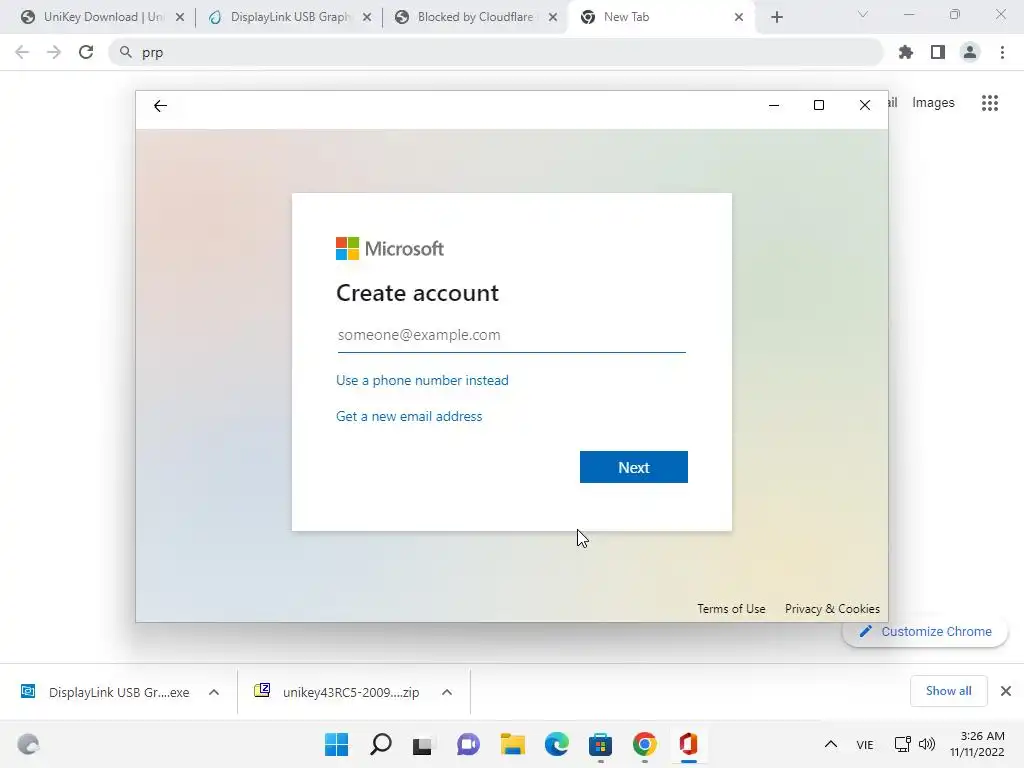Open the tab search dropdown chevron

(x=863, y=14)
